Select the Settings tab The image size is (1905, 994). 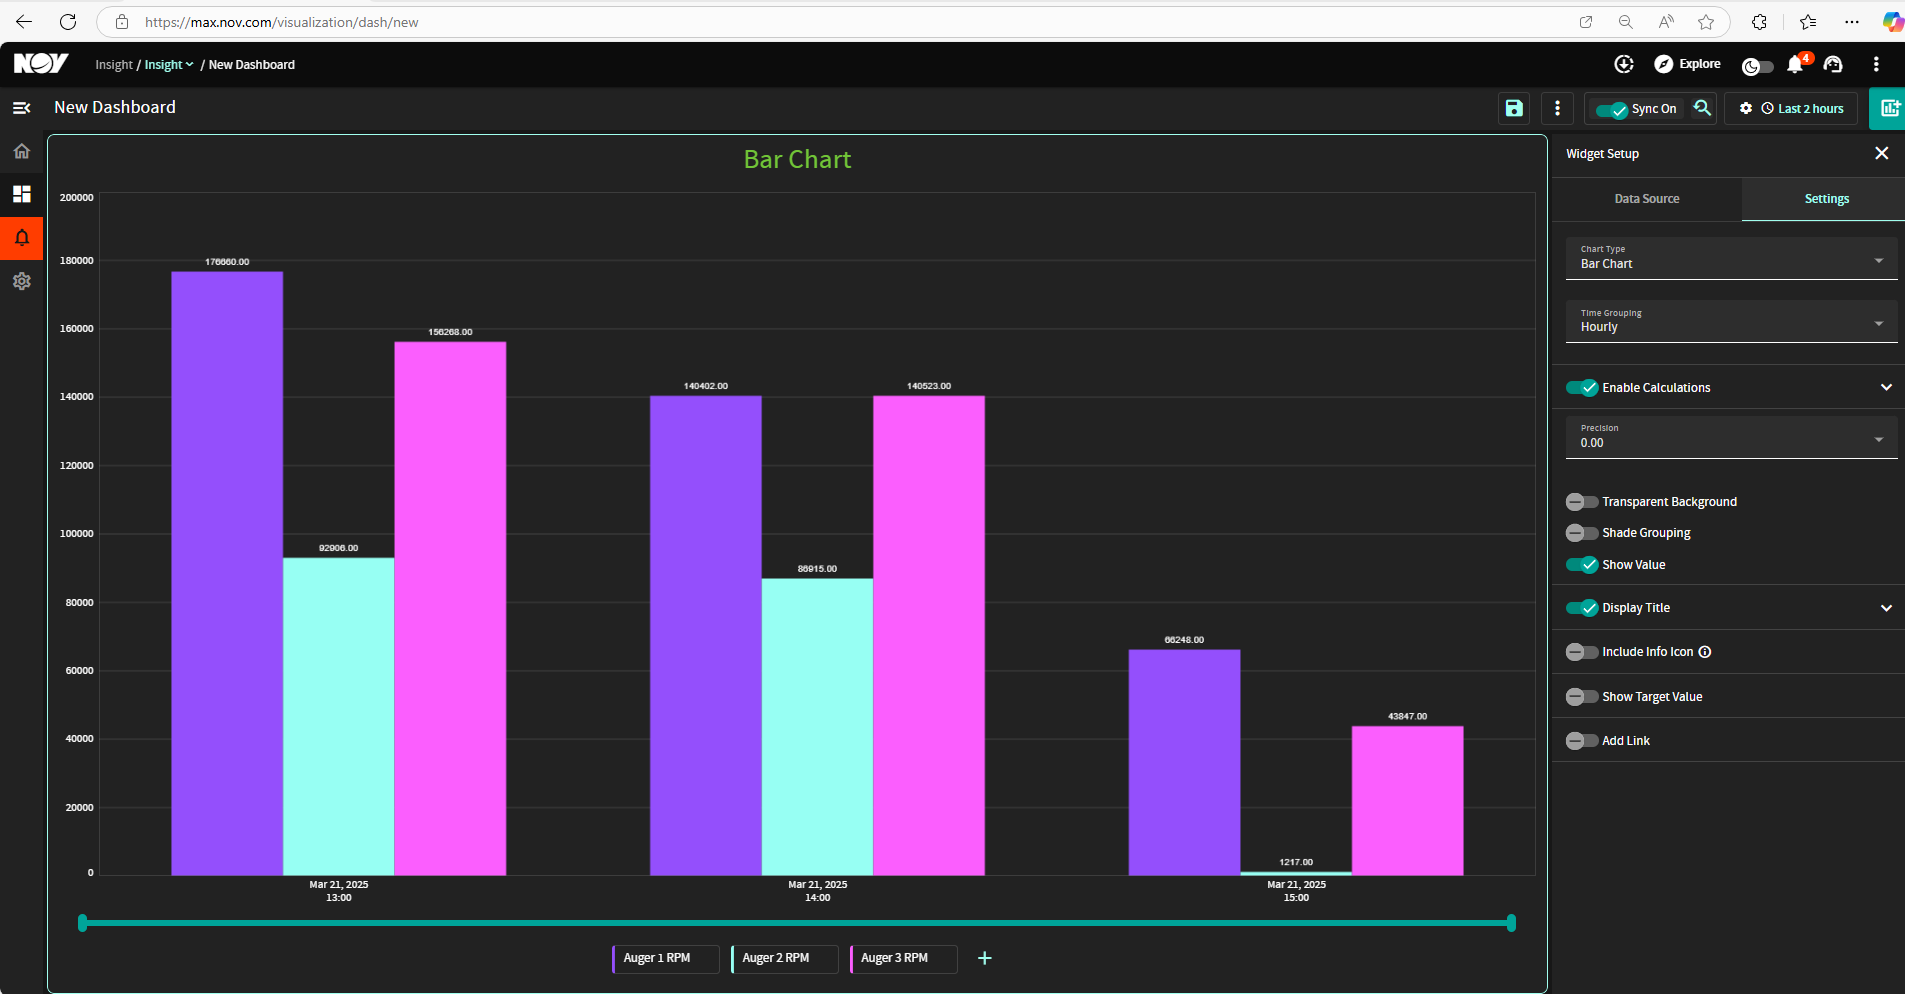click(x=1826, y=199)
